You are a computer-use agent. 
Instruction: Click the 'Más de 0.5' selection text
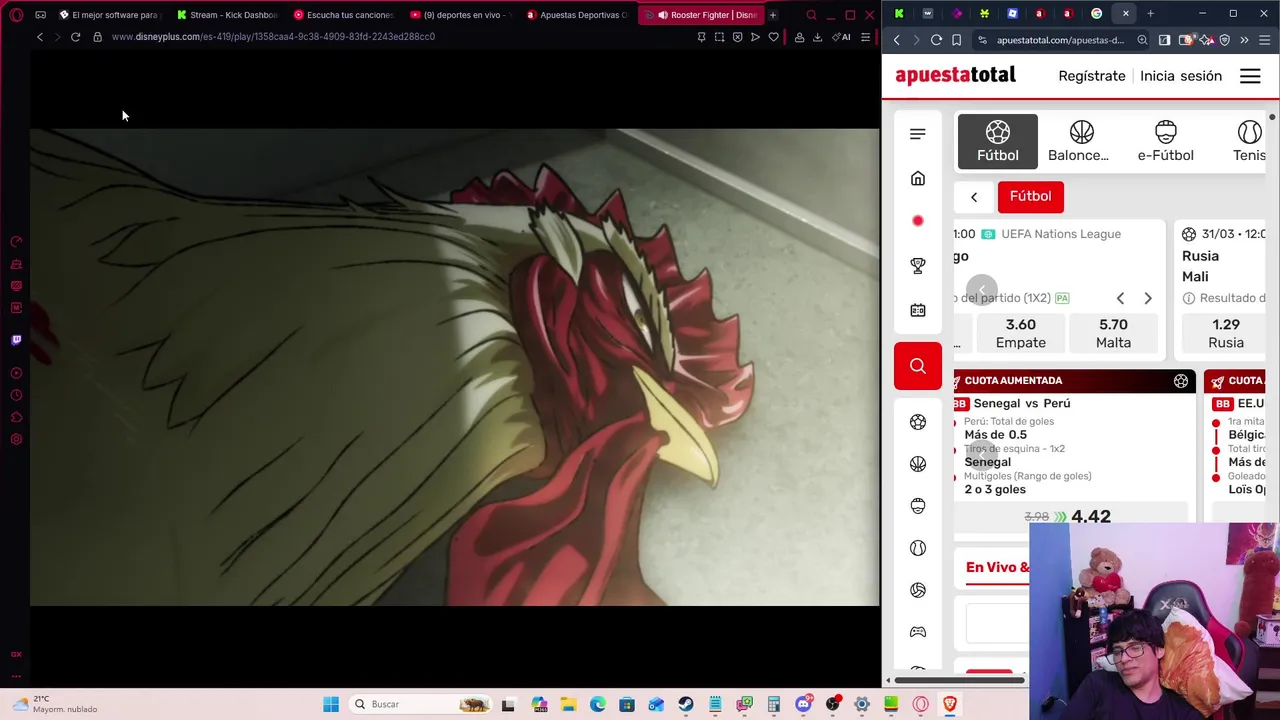pyautogui.click(x=995, y=435)
